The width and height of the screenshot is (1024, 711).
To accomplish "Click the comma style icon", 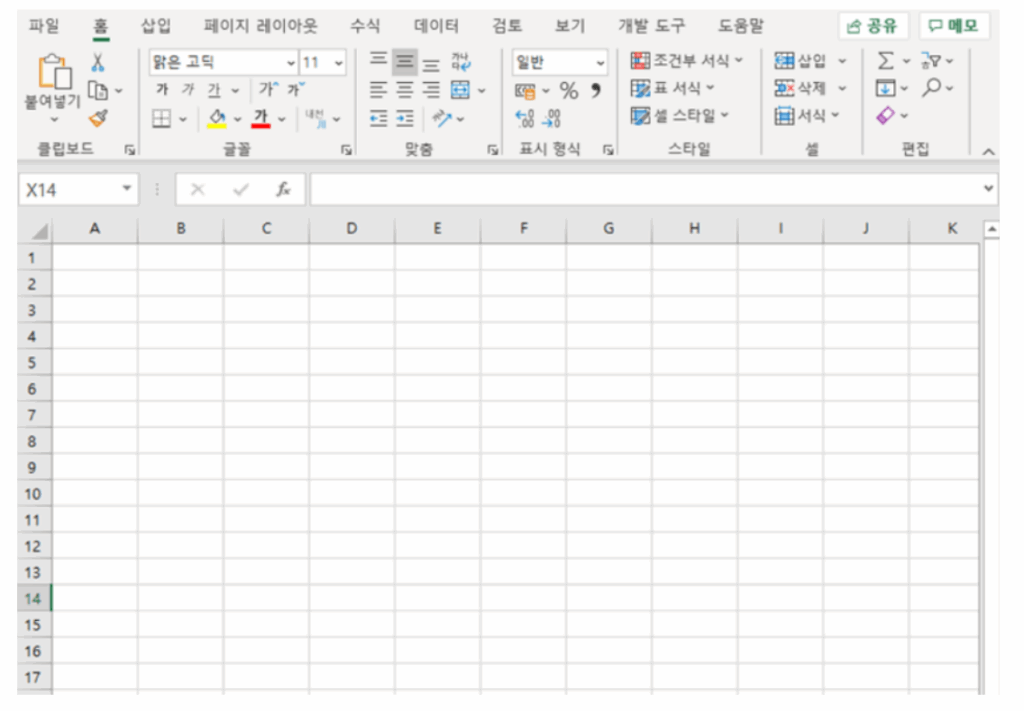I will (x=595, y=91).
